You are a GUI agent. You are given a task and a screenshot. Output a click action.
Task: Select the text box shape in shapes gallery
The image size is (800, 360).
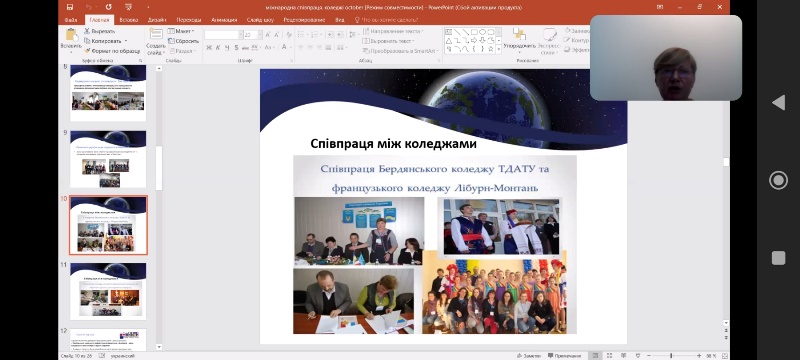pyautogui.click(x=449, y=32)
